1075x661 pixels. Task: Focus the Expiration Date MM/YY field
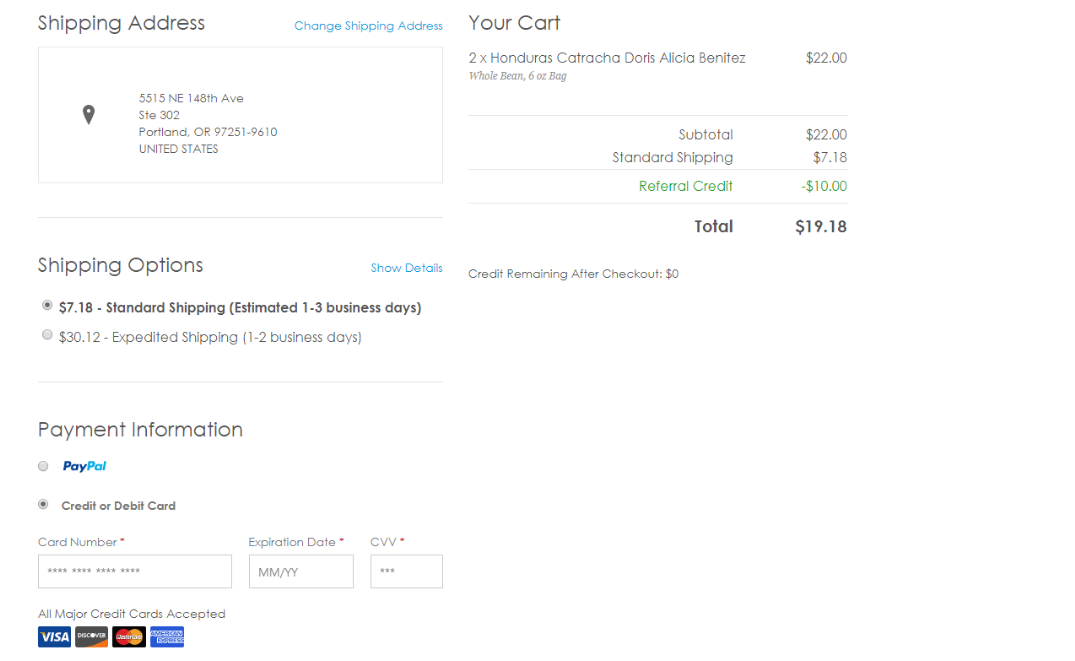(301, 572)
